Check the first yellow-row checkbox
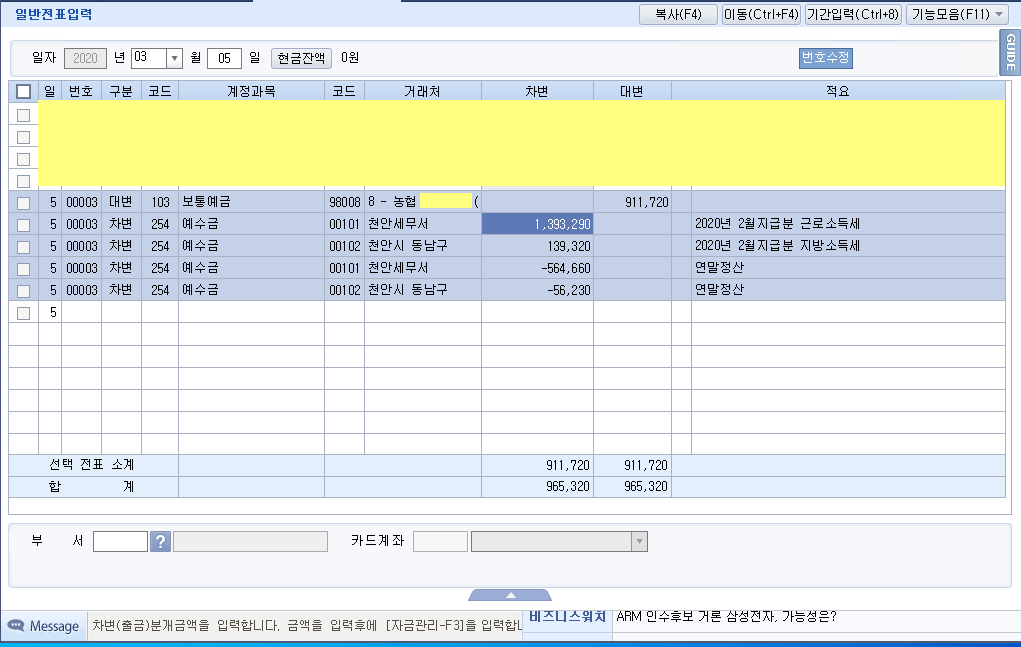Viewport: 1021px width, 647px height. [23, 115]
